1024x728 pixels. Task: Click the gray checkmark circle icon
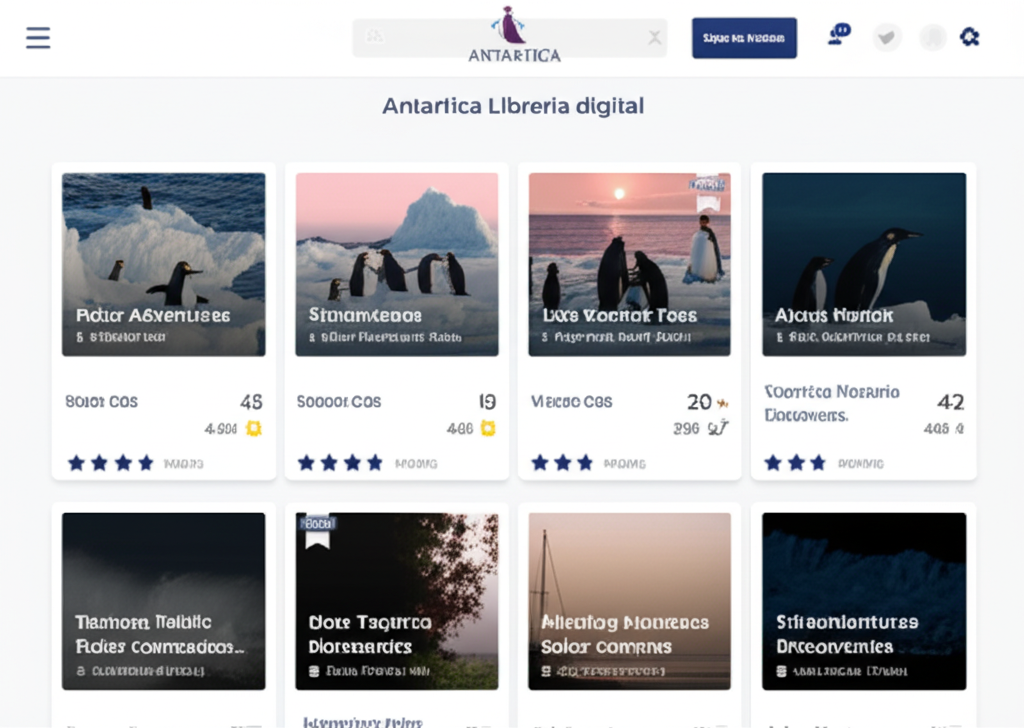(x=887, y=37)
